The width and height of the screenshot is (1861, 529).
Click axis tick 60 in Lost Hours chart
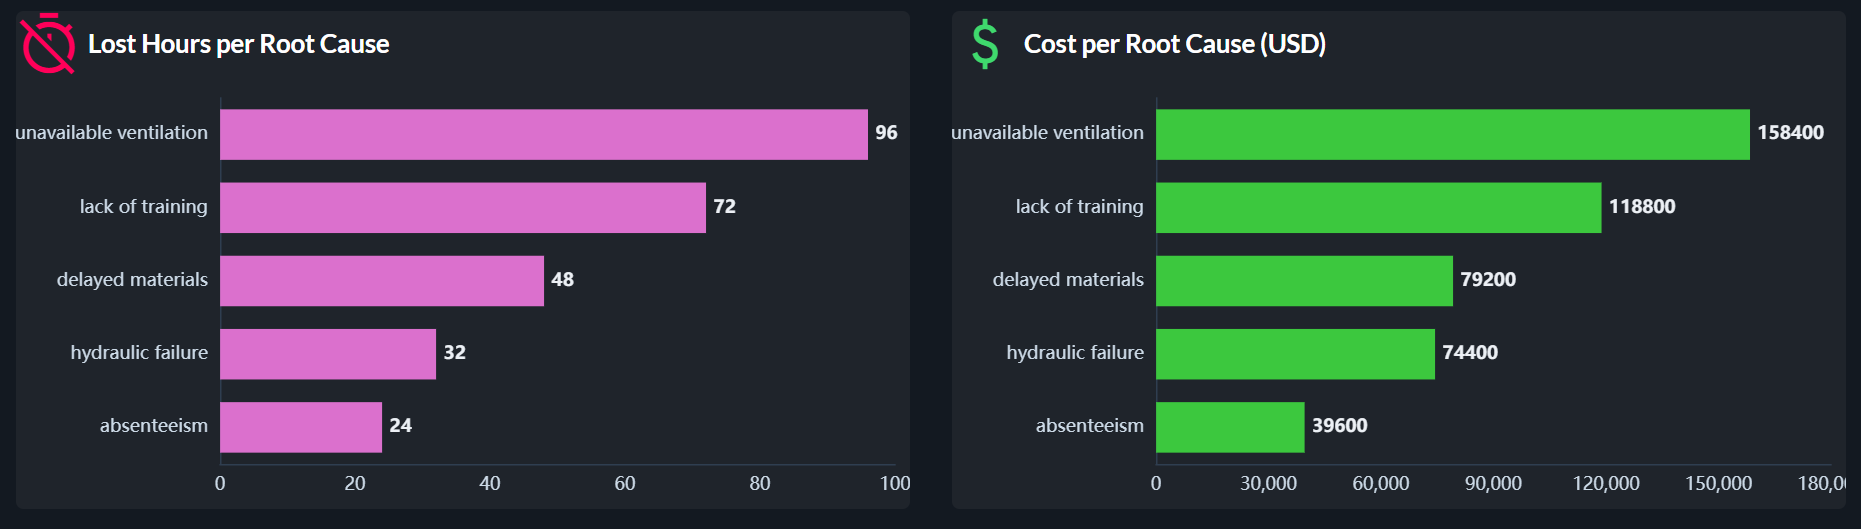[625, 484]
